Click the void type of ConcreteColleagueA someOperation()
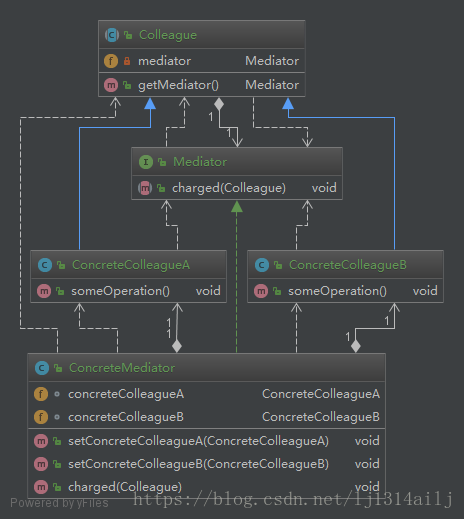This screenshot has height=519, width=464. [208, 291]
